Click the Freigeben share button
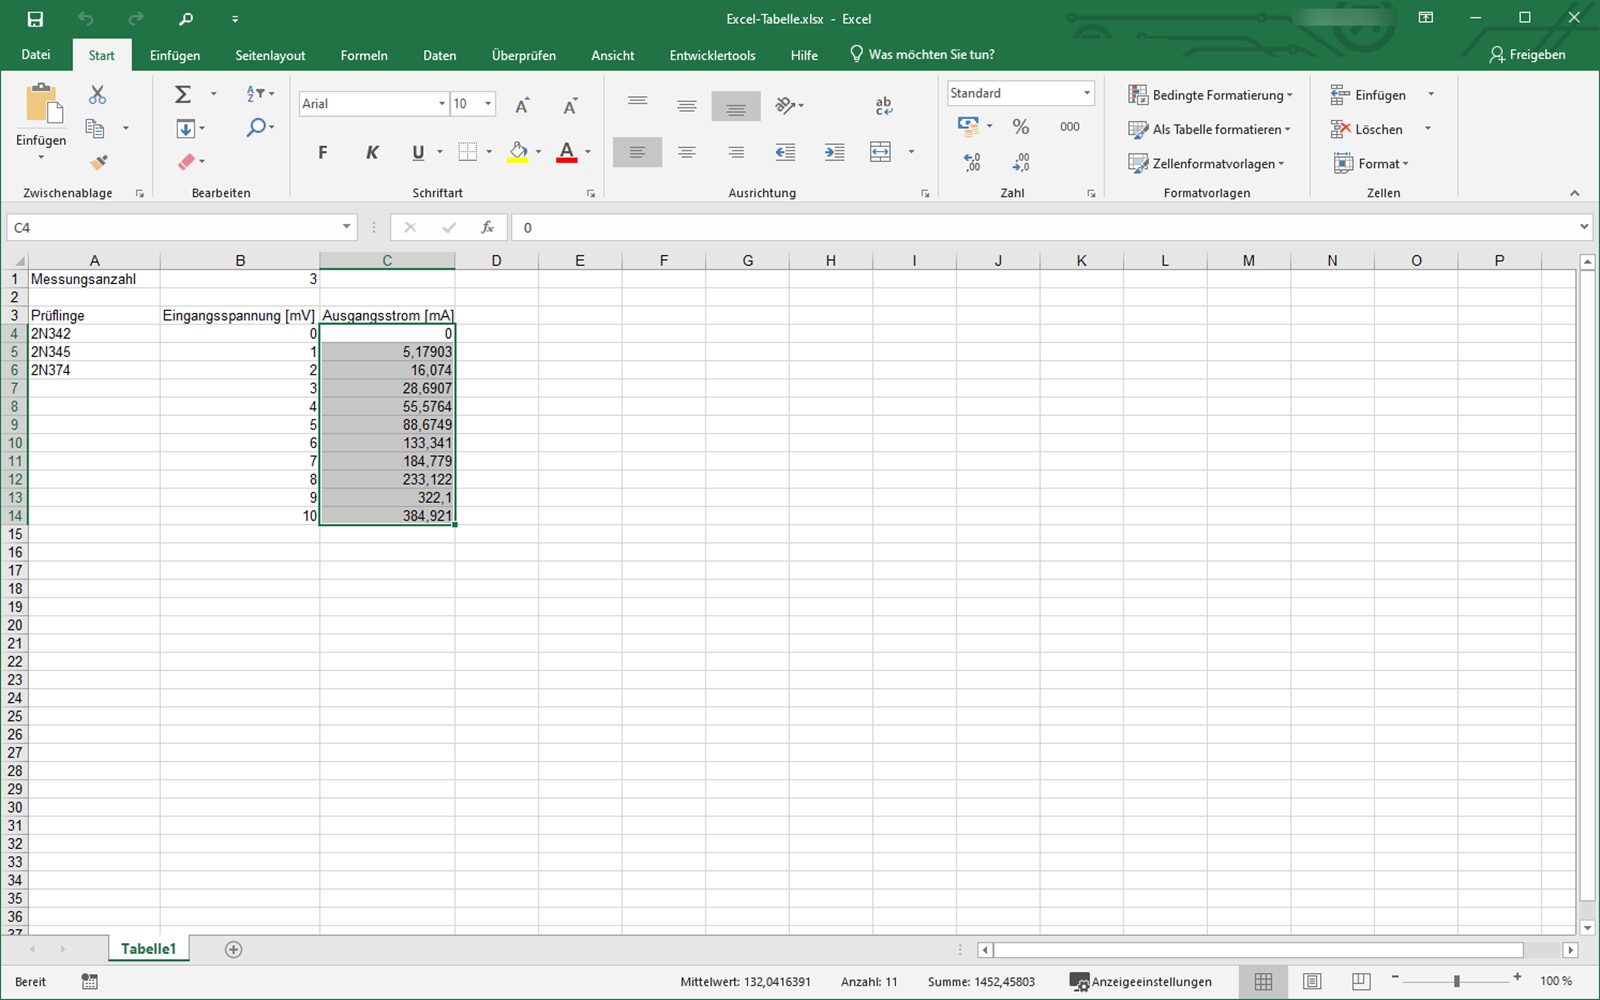This screenshot has width=1600, height=1000. [1527, 55]
